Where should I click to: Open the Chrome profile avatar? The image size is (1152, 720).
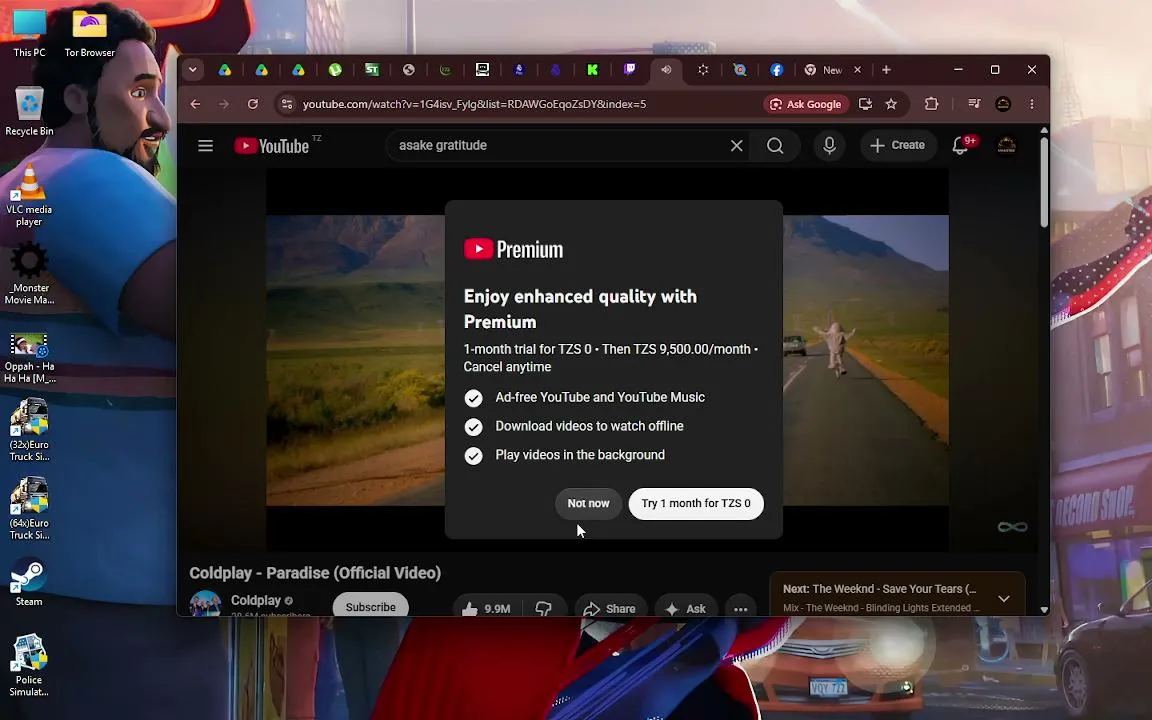pos(1003,104)
